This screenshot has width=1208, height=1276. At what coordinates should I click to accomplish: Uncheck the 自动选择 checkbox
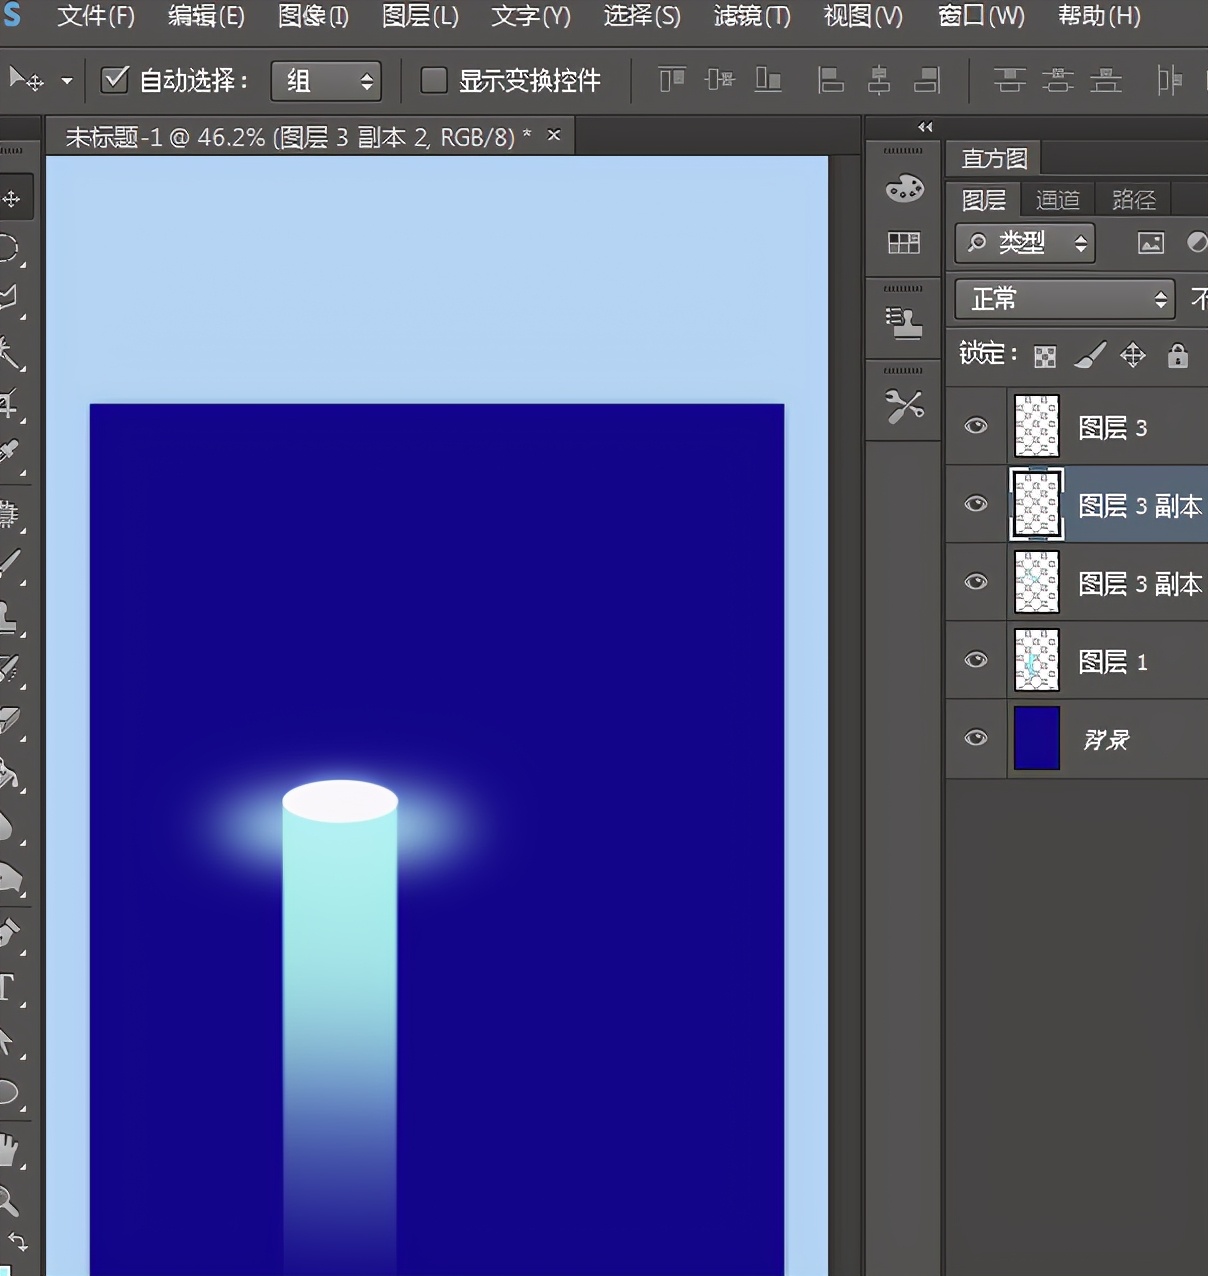coord(115,80)
